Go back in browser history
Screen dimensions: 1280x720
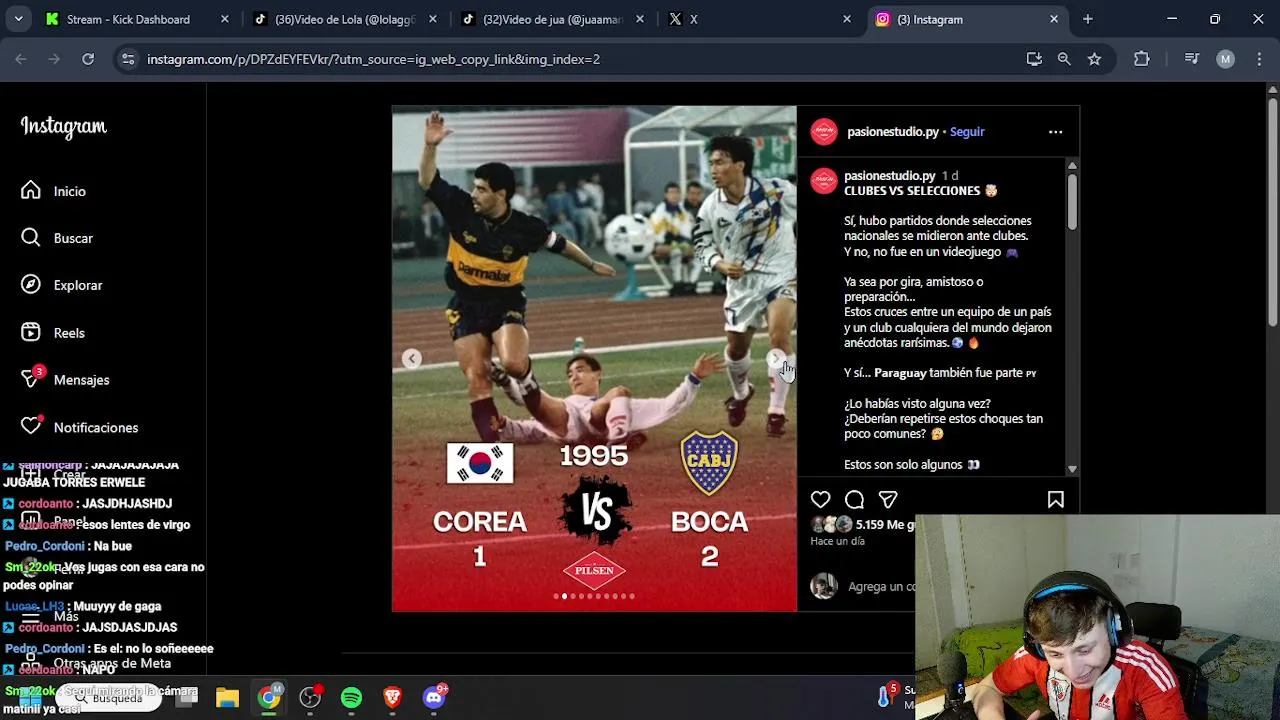(21, 59)
